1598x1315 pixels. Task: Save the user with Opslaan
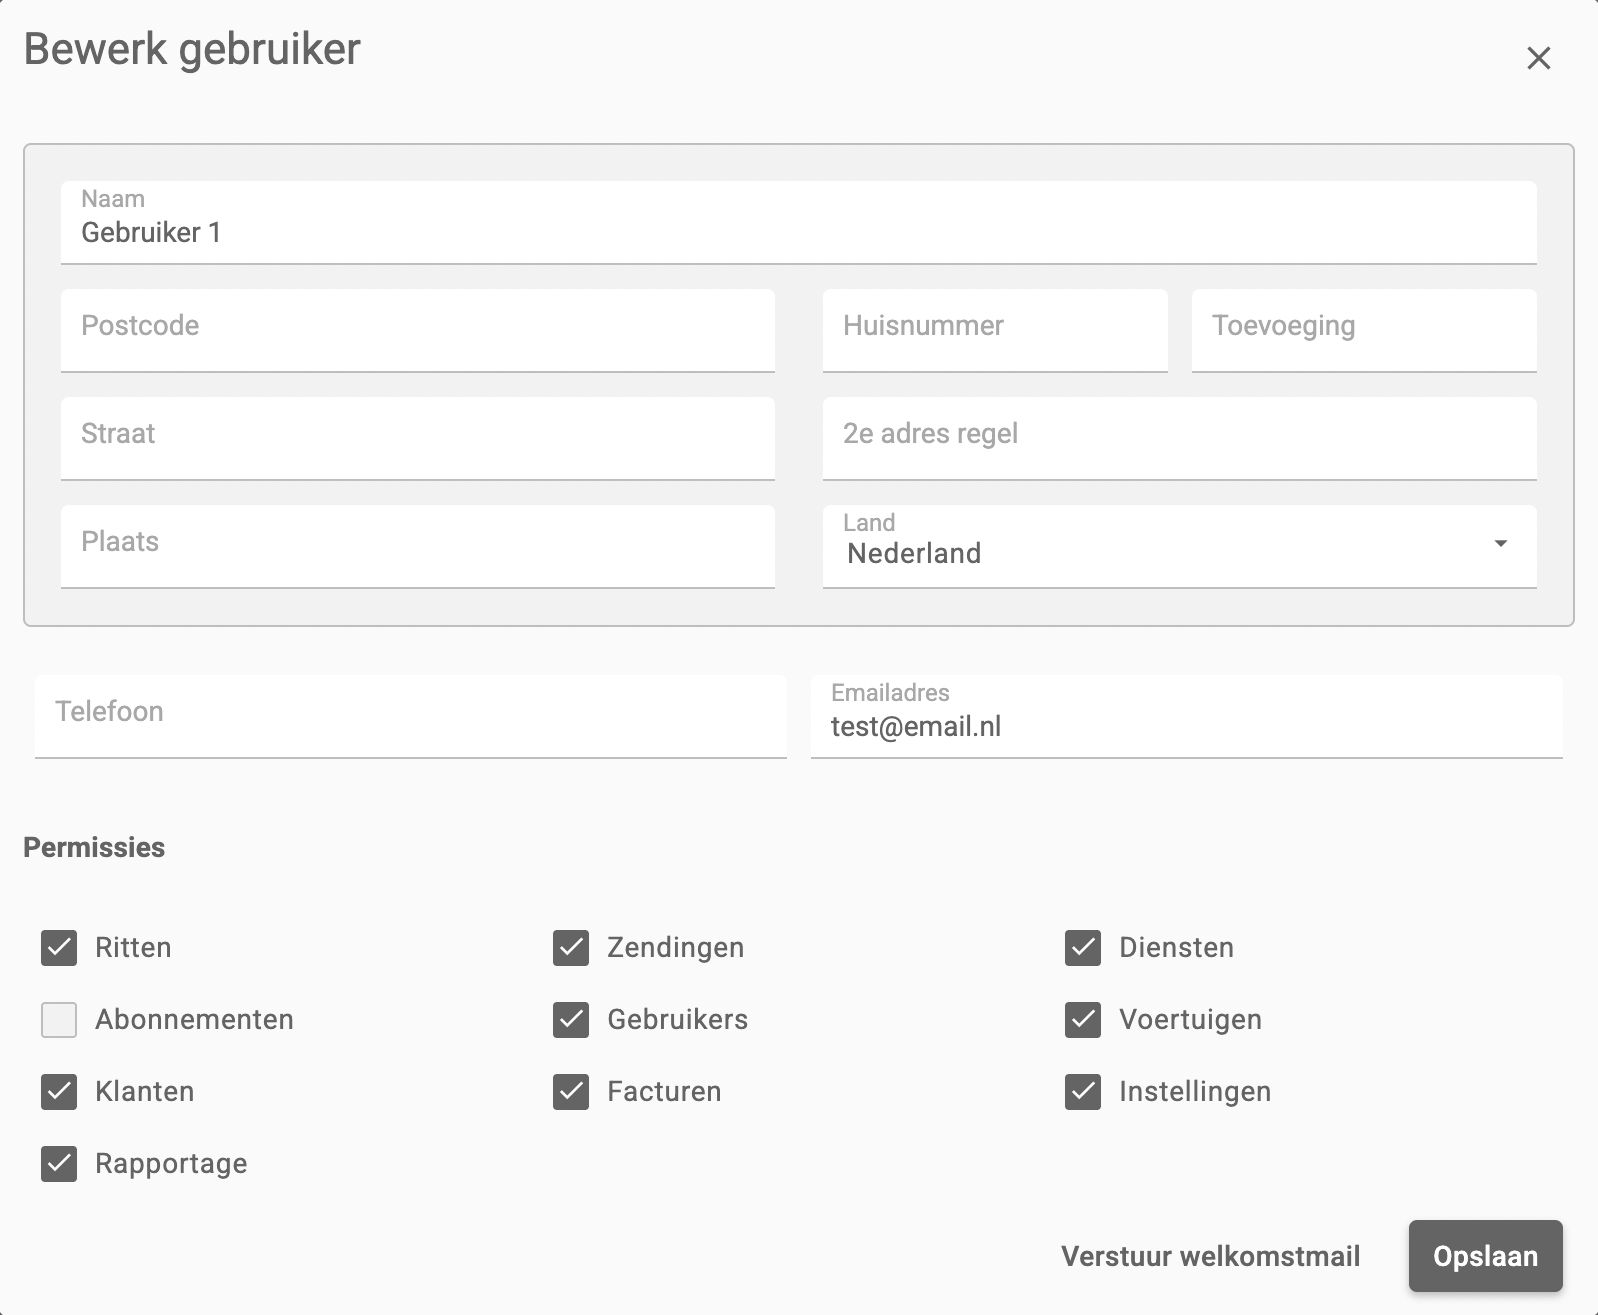1485,1256
